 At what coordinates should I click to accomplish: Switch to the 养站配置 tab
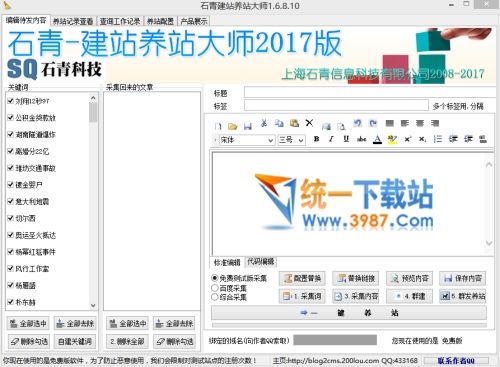point(160,21)
